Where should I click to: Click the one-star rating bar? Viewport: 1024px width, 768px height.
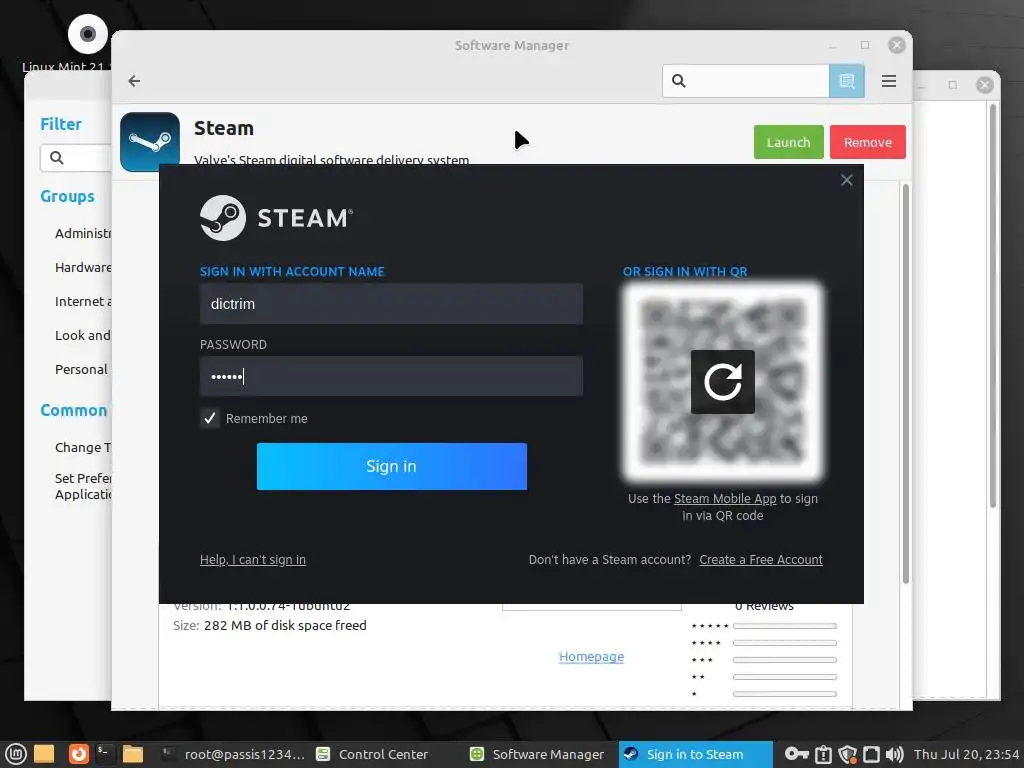[784, 694]
